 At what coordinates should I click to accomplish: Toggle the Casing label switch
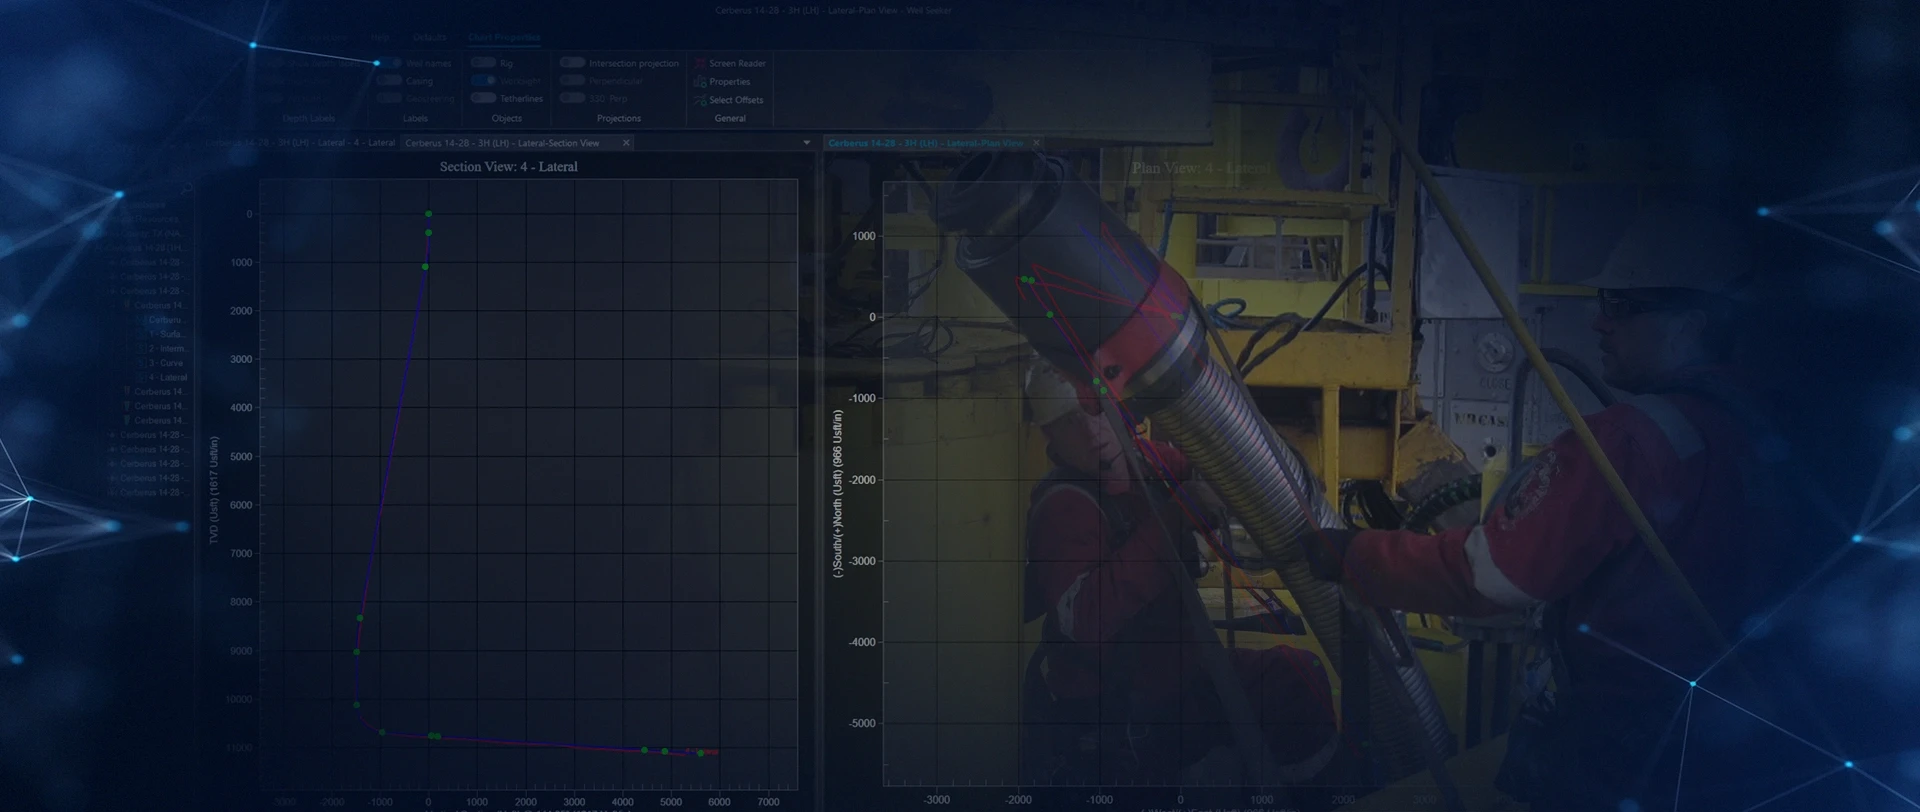390,80
